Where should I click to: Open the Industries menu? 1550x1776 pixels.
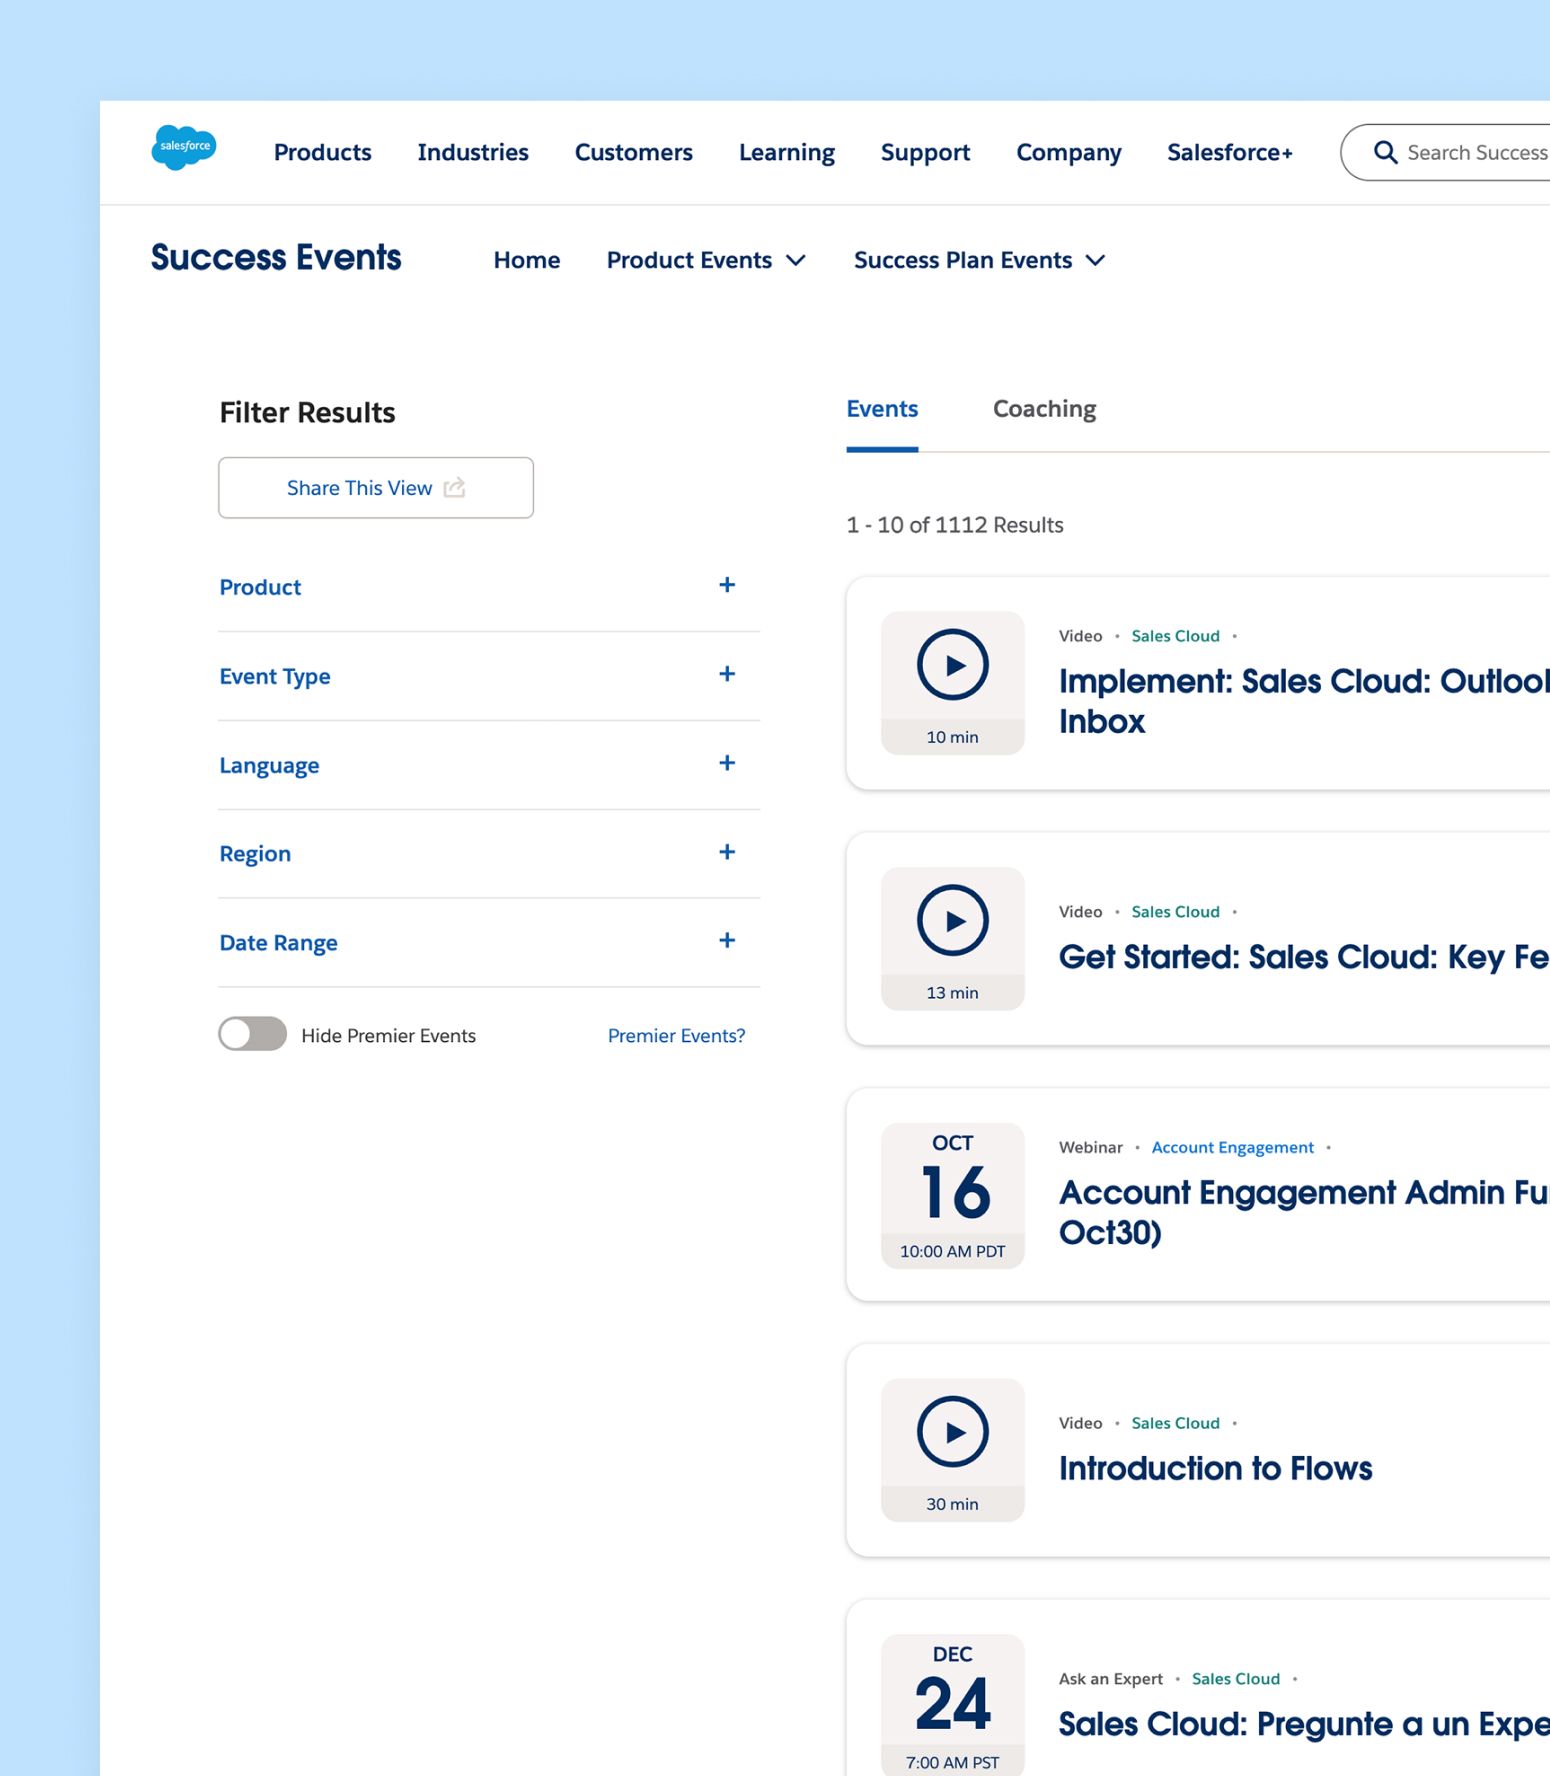(x=473, y=152)
